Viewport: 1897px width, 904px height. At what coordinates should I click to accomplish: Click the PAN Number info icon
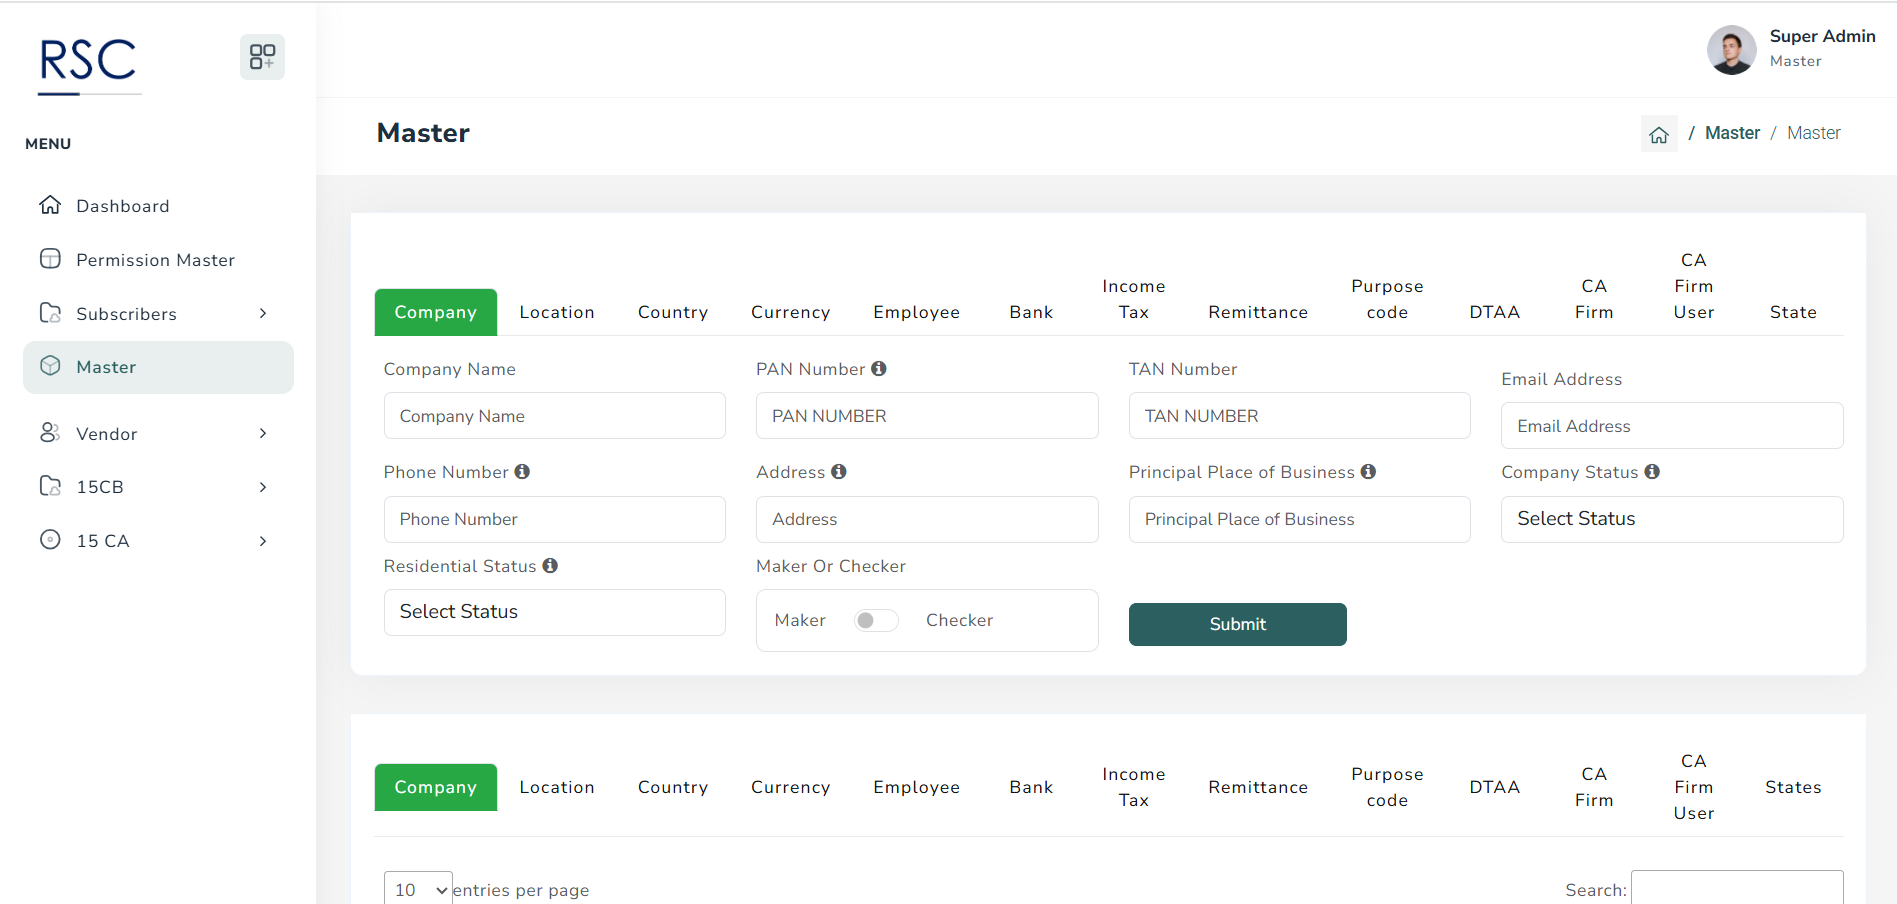point(879,369)
